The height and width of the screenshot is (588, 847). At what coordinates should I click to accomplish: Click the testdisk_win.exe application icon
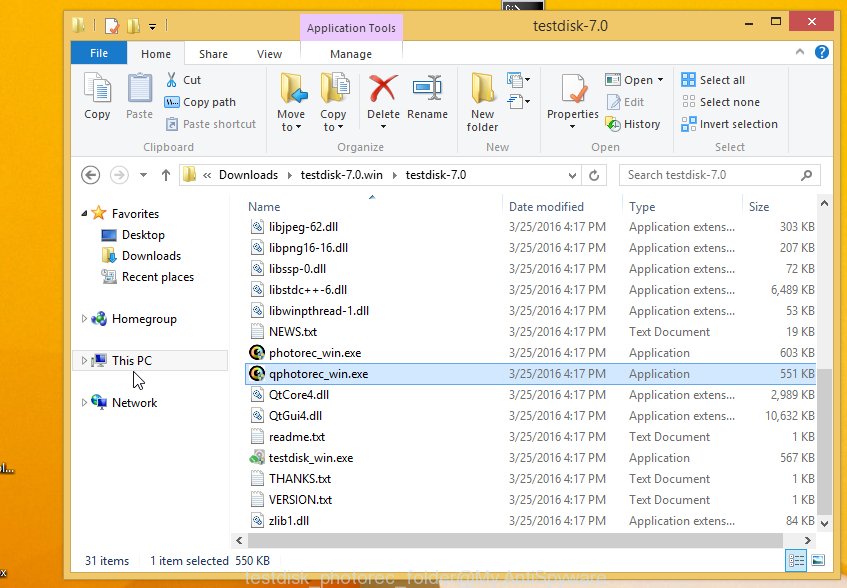(257, 458)
